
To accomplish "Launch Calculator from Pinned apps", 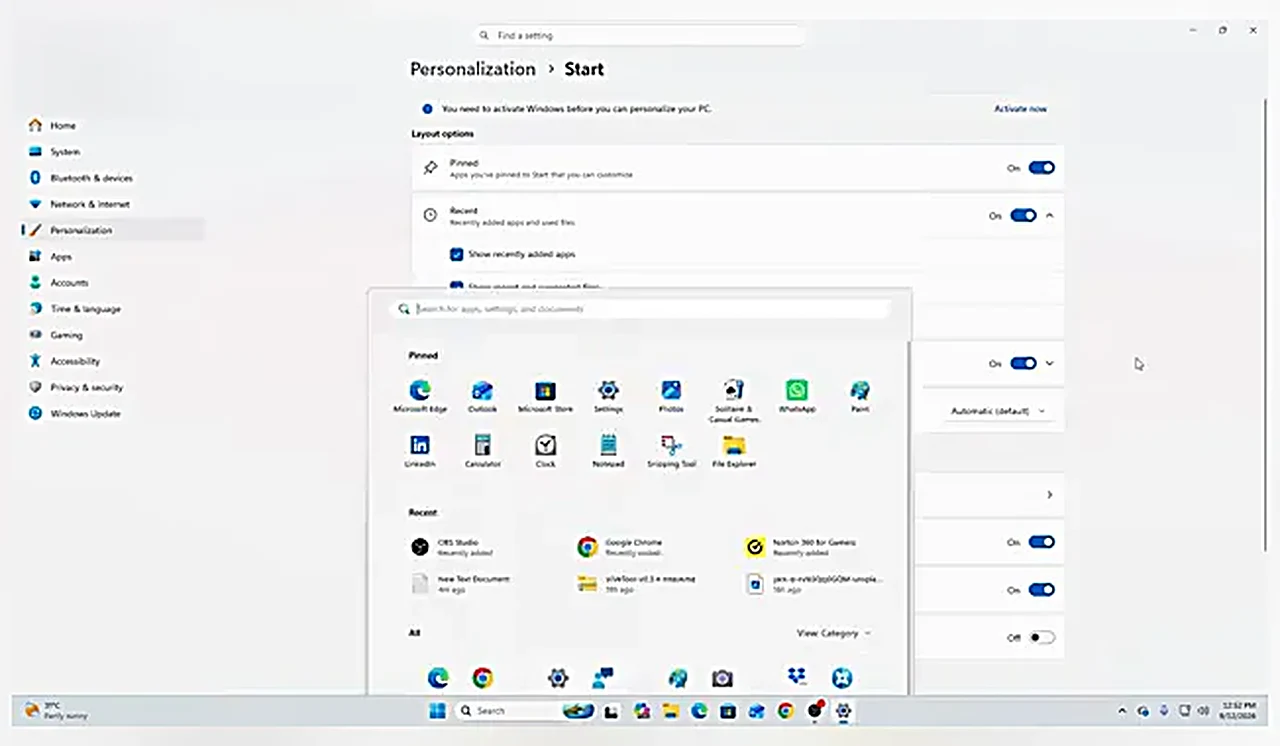I will click(x=482, y=450).
